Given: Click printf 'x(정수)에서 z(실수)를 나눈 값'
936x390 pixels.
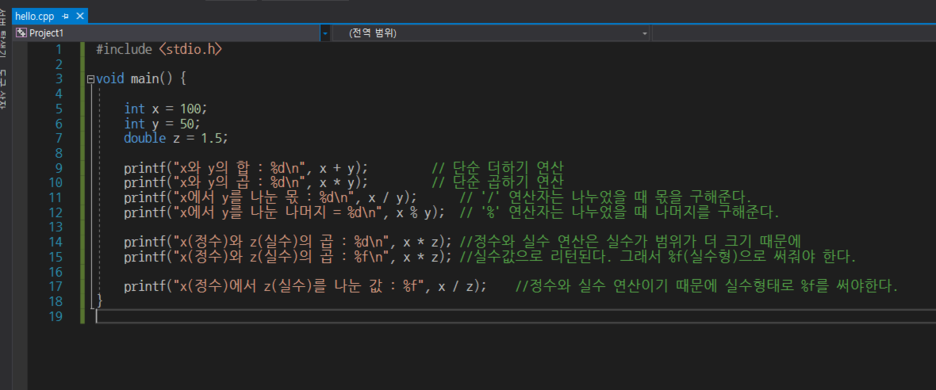Looking at the screenshot, I should pos(306,286).
